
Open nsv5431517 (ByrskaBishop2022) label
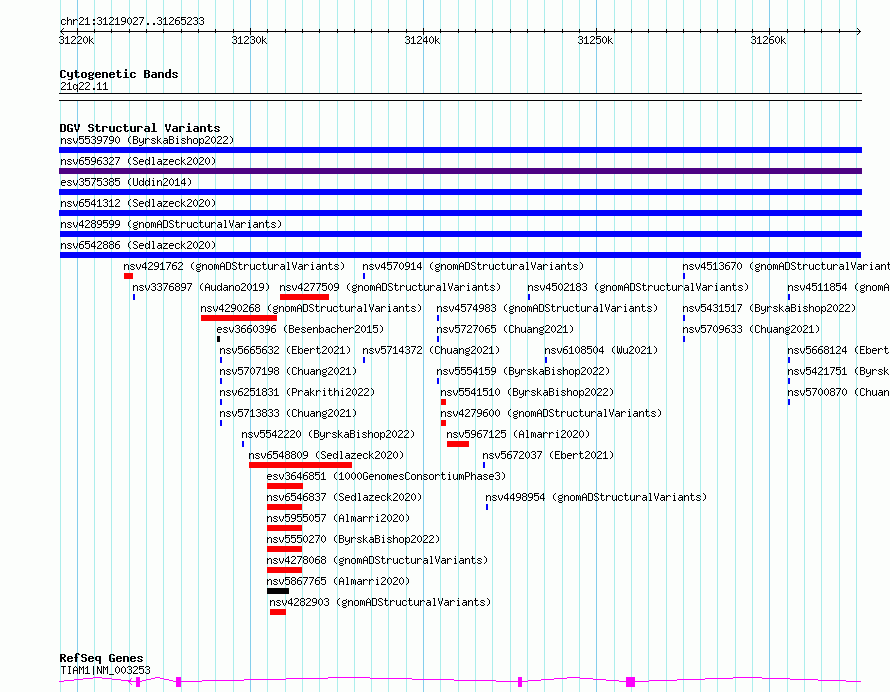click(x=769, y=308)
